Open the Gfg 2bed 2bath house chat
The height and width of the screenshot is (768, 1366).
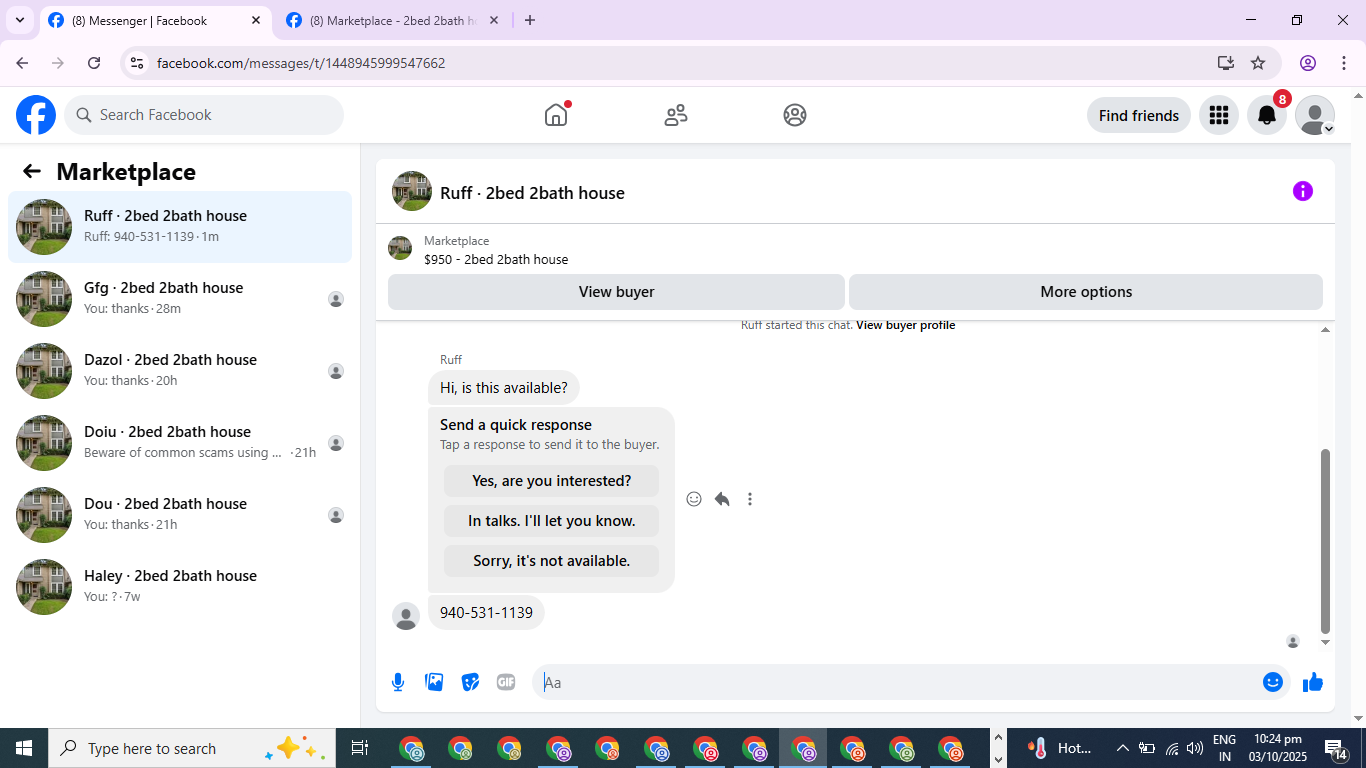(180, 299)
